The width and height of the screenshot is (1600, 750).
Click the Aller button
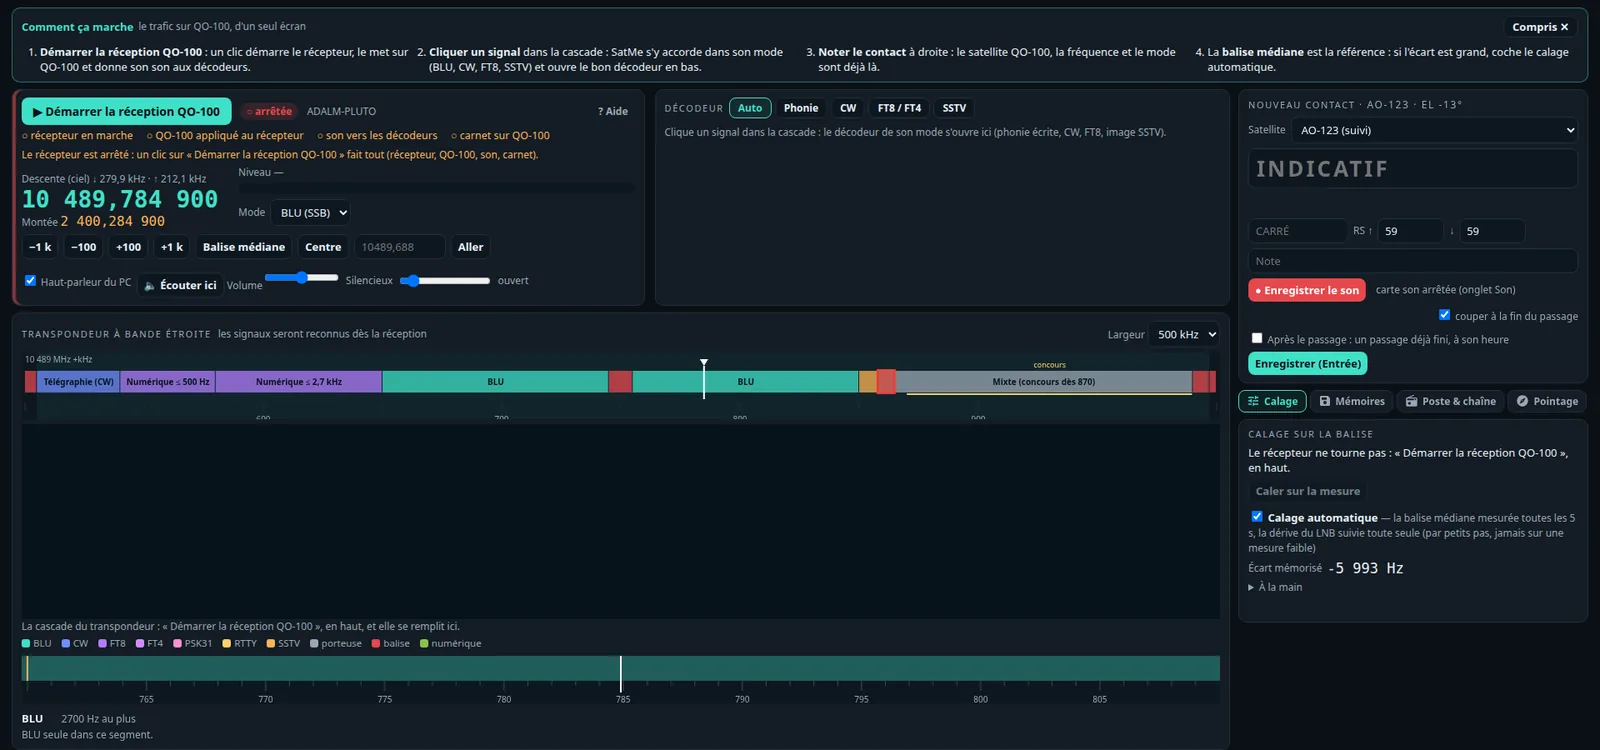[x=470, y=247]
